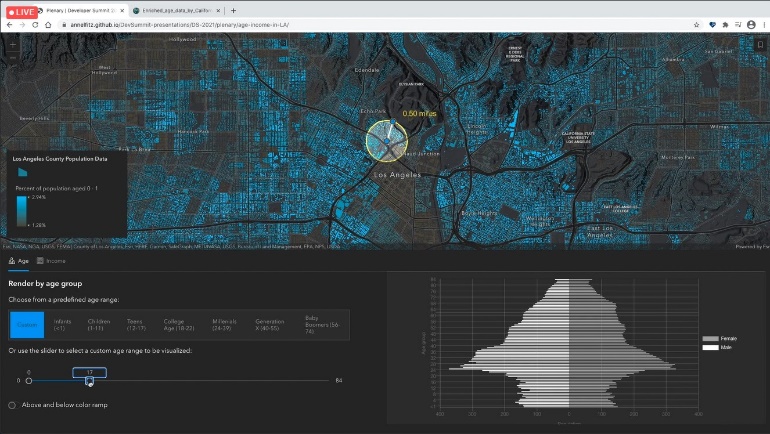Image resolution: width=770 pixels, height=434 pixels.
Task: Open the browser extensions puzzle icon
Action: coord(725,25)
